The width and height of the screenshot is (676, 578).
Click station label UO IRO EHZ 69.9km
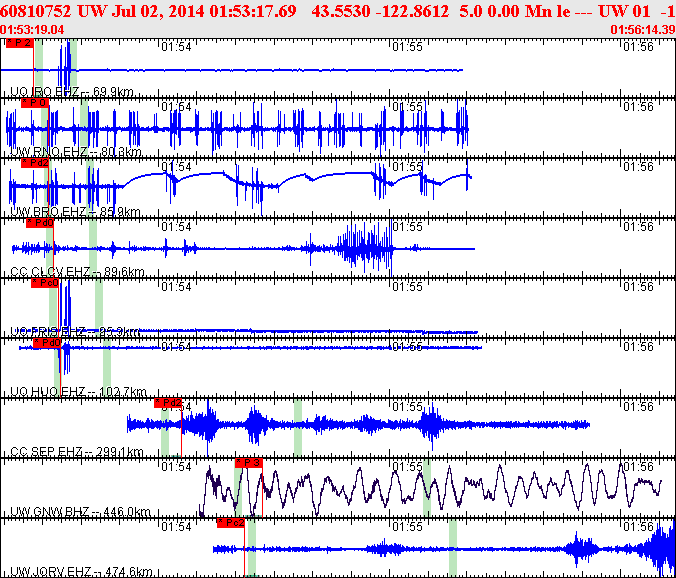pyautogui.click(x=72, y=92)
